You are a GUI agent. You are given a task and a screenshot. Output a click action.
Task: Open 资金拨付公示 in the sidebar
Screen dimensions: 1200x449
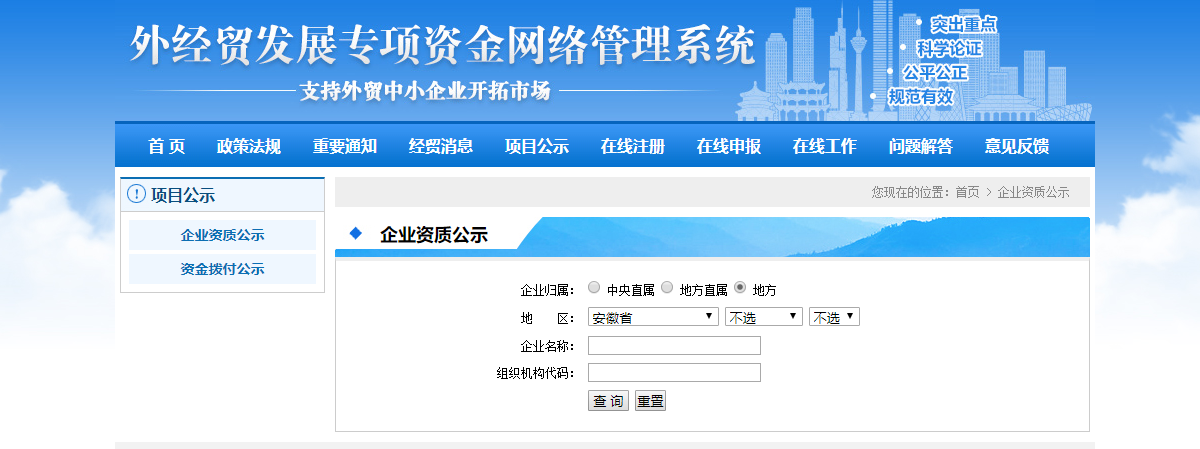coord(222,269)
